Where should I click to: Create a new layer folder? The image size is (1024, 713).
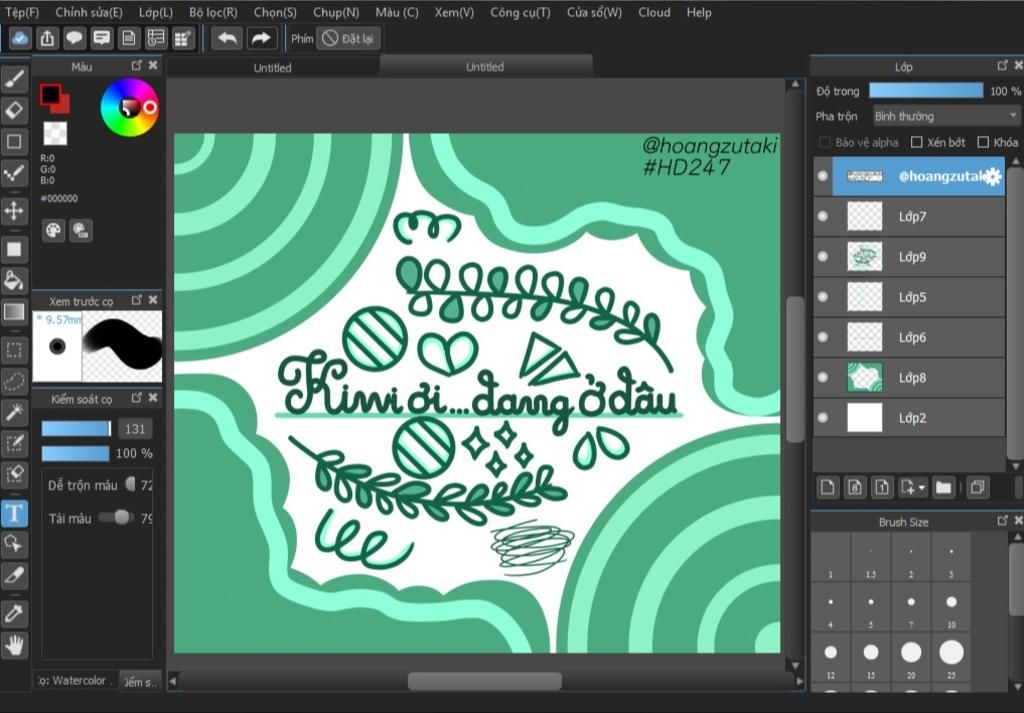tap(943, 487)
